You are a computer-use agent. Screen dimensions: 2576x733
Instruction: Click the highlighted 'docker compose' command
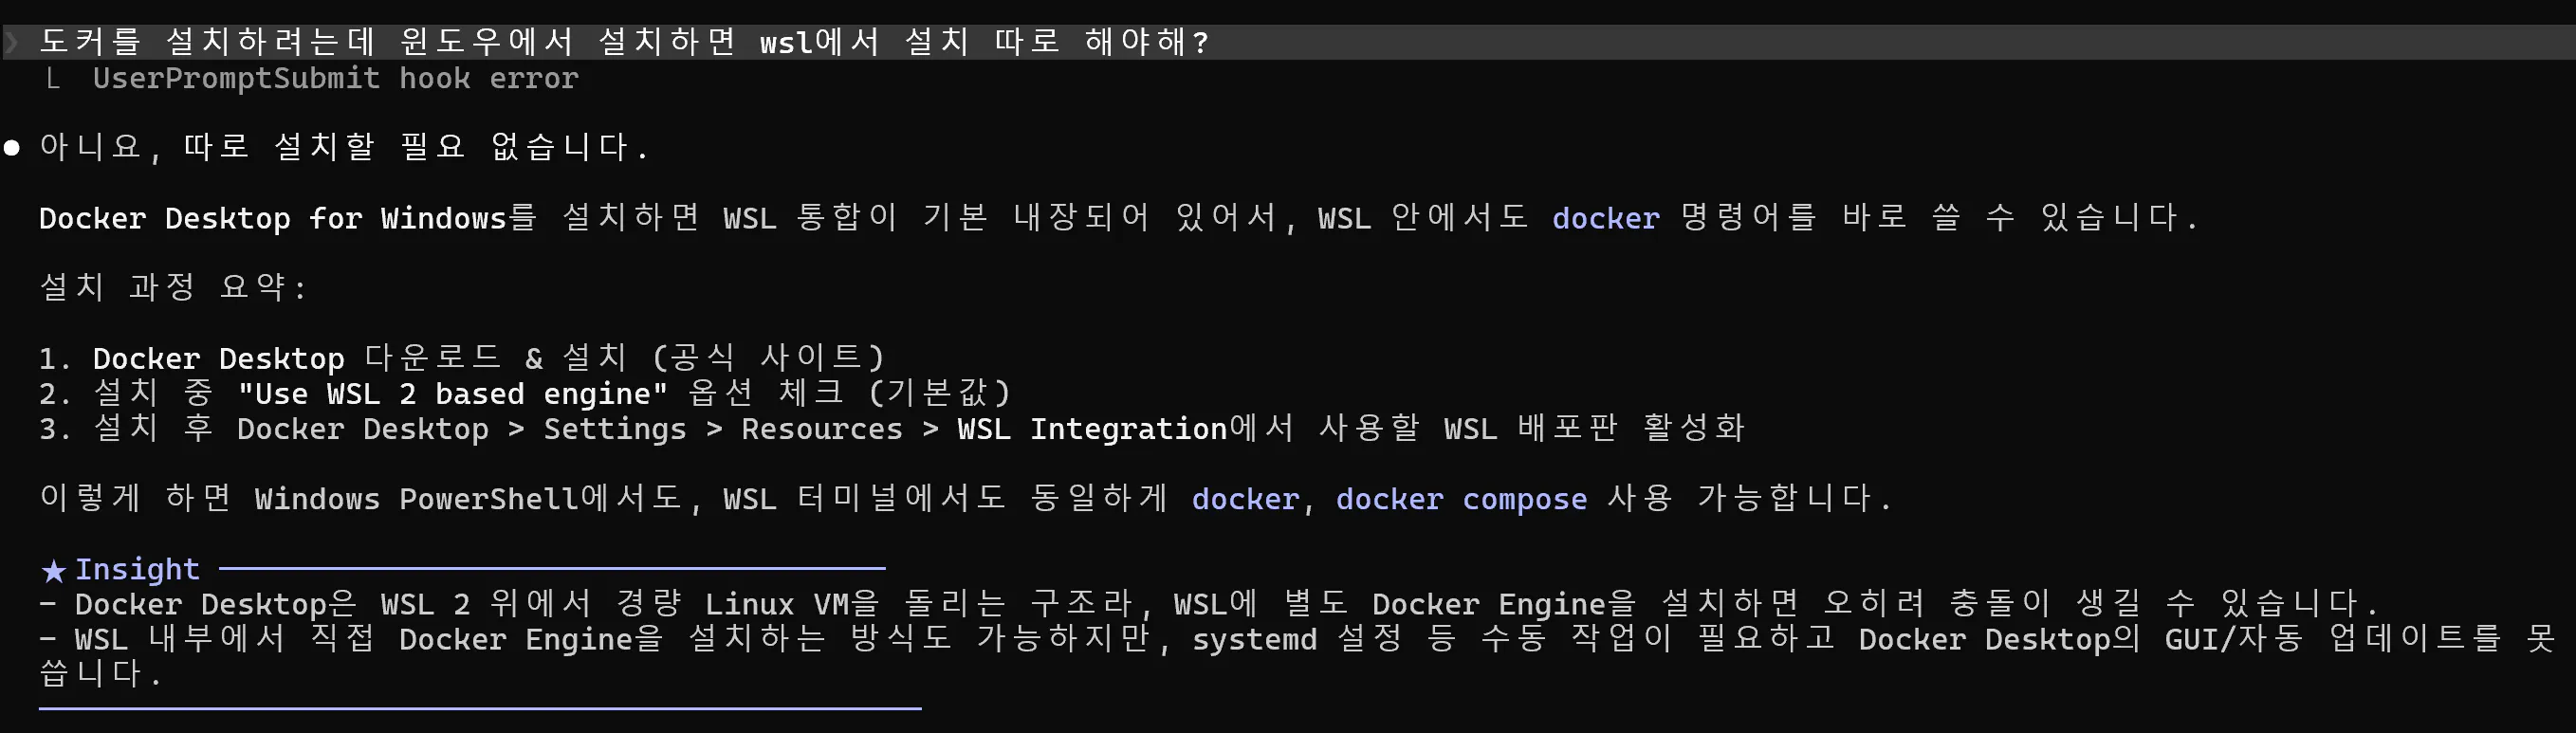(x=1461, y=498)
